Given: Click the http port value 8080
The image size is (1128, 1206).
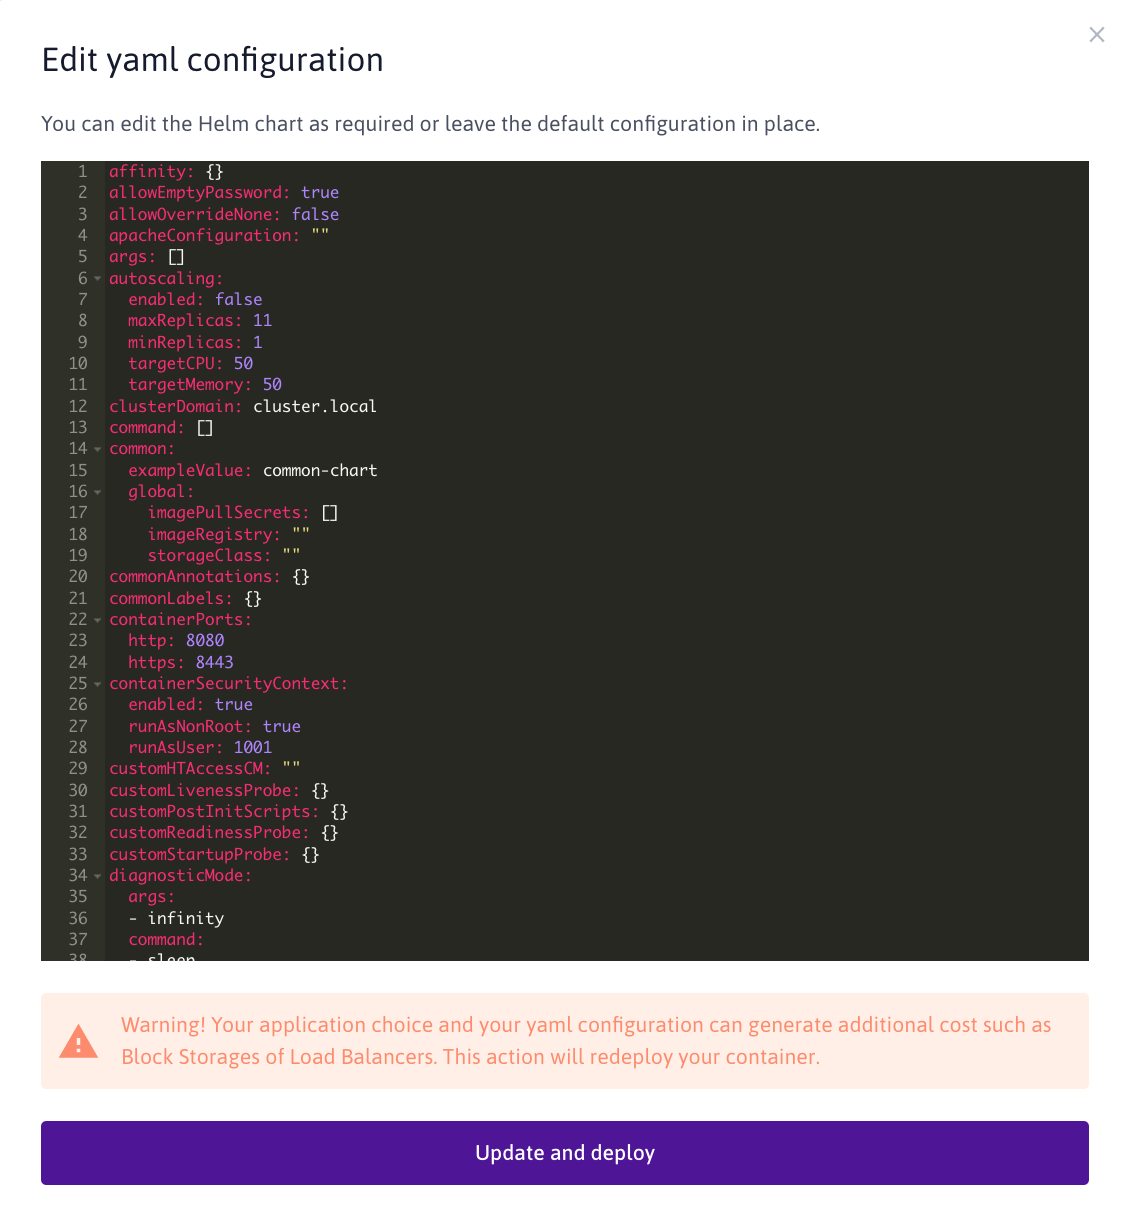Looking at the screenshot, I should tap(205, 641).
